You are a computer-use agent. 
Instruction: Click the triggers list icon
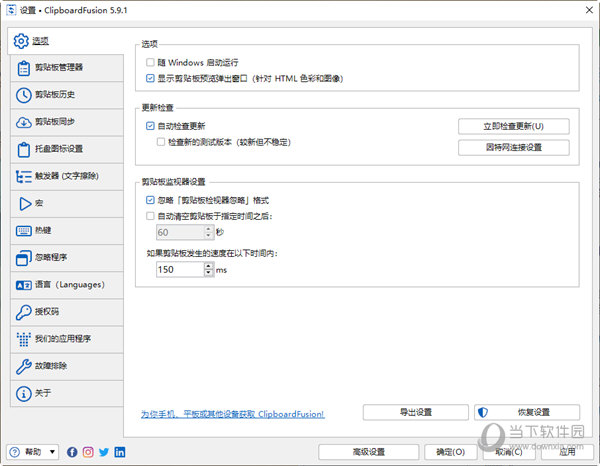pos(23,176)
